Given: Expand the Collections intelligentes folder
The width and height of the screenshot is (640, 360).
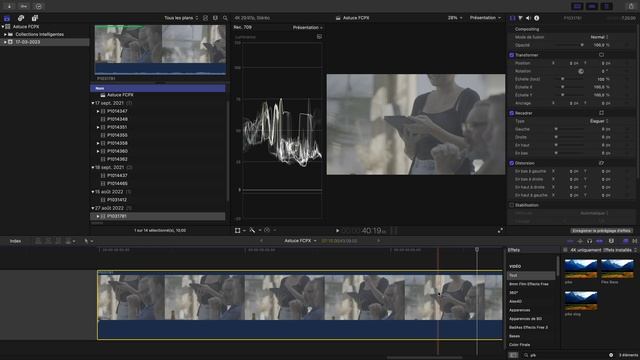Looking at the screenshot, I should point(5,34).
